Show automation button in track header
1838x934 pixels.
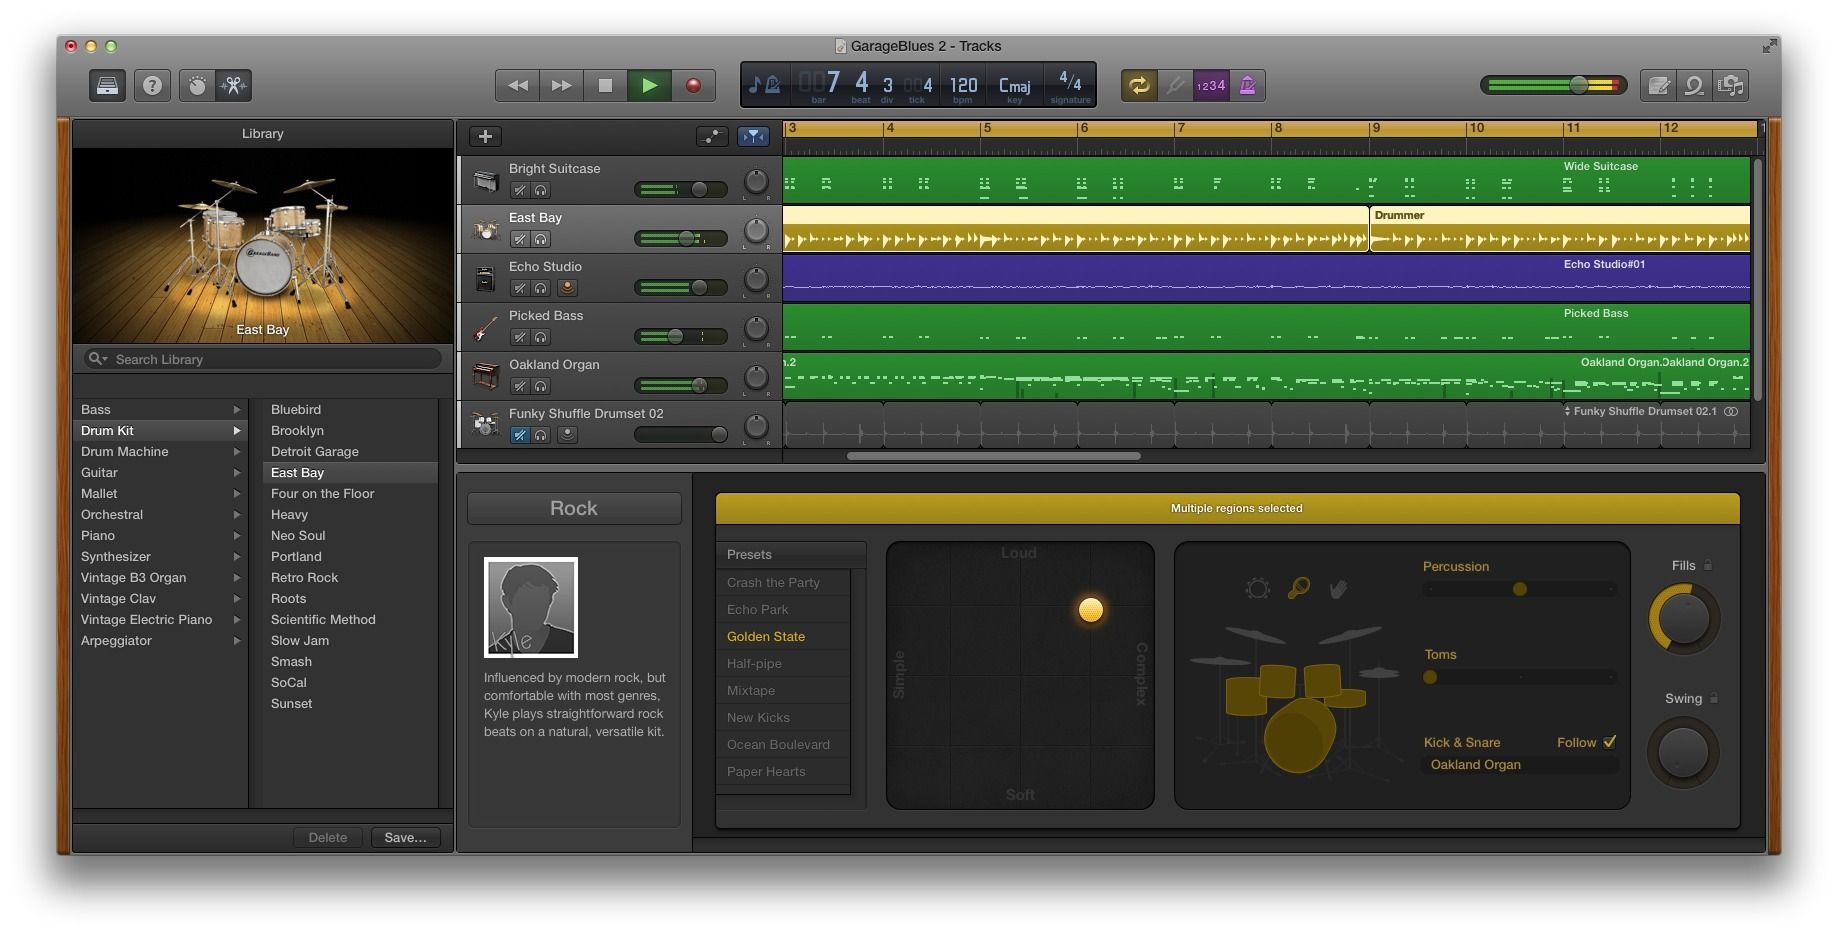click(711, 137)
